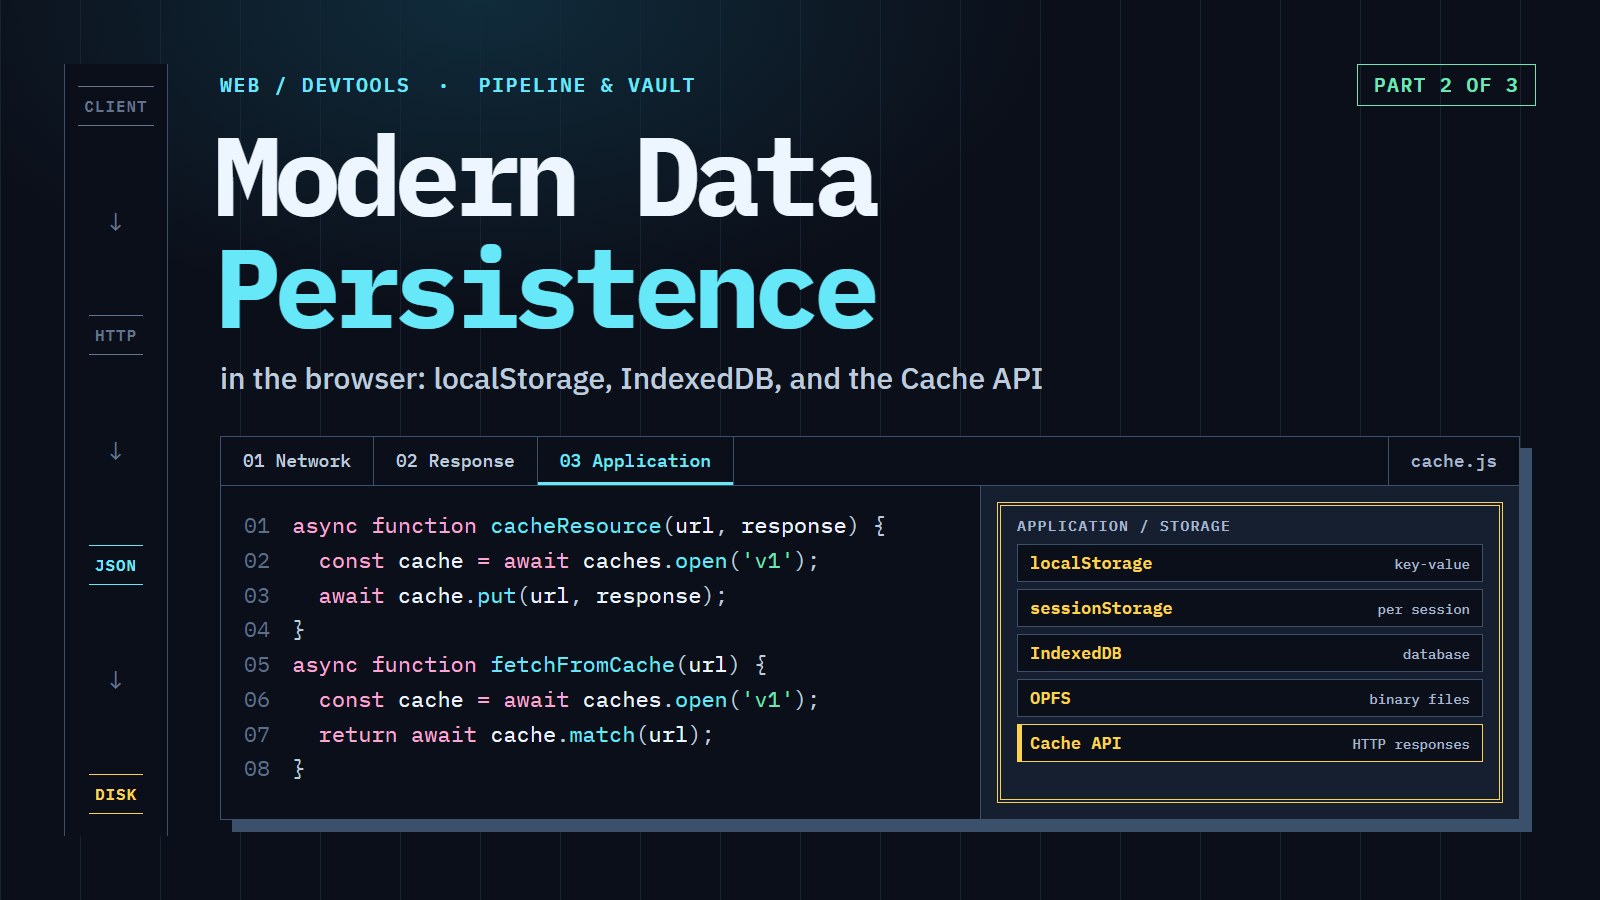This screenshot has height=900, width=1600.
Task: Click the arrow between HTTP and JSON
Action: (x=116, y=451)
